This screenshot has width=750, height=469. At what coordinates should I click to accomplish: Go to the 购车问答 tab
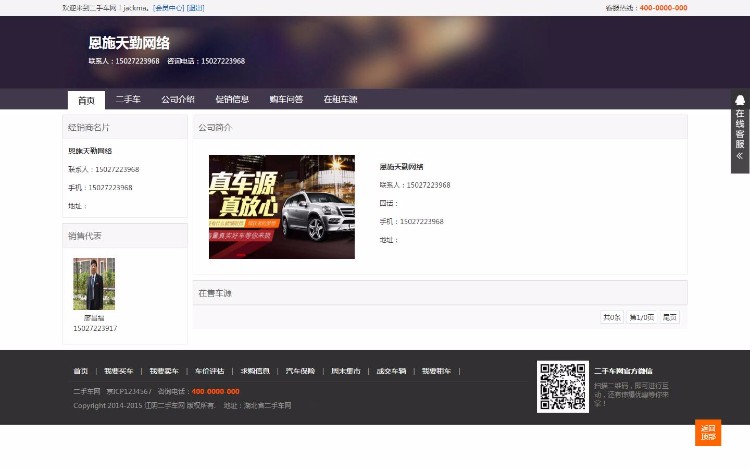tap(286, 99)
